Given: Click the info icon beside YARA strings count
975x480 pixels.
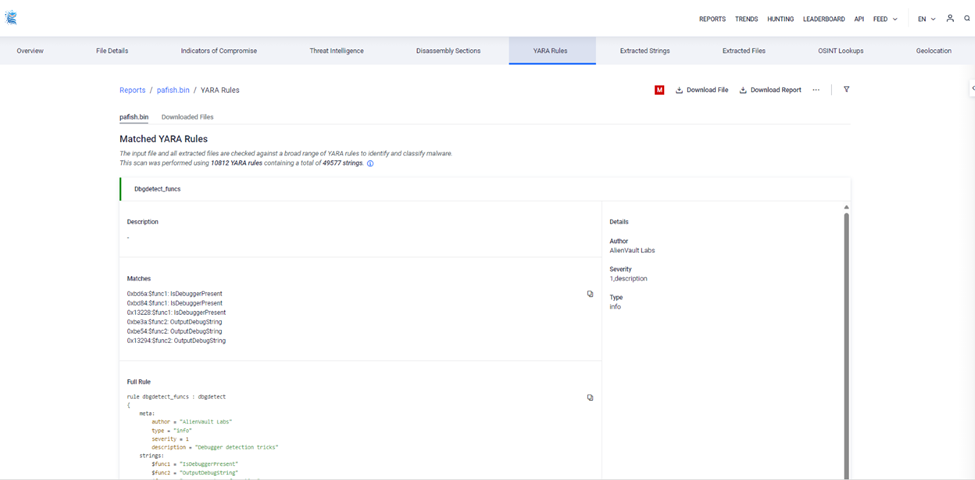Looking at the screenshot, I should coord(371,163).
